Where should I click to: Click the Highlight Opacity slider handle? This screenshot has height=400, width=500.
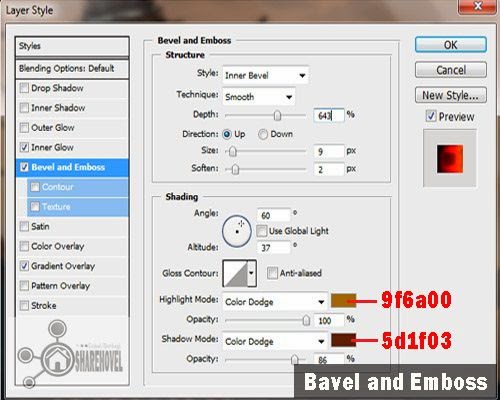(x=306, y=320)
